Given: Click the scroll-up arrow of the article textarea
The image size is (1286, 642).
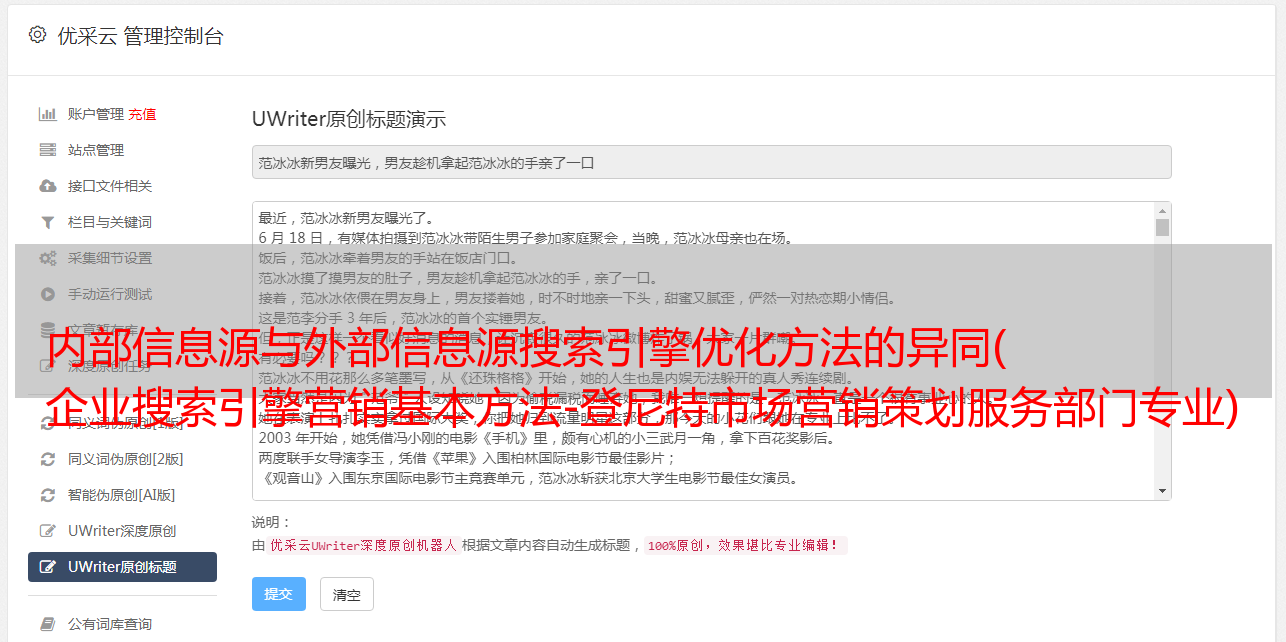Looking at the screenshot, I should point(1162,211).
